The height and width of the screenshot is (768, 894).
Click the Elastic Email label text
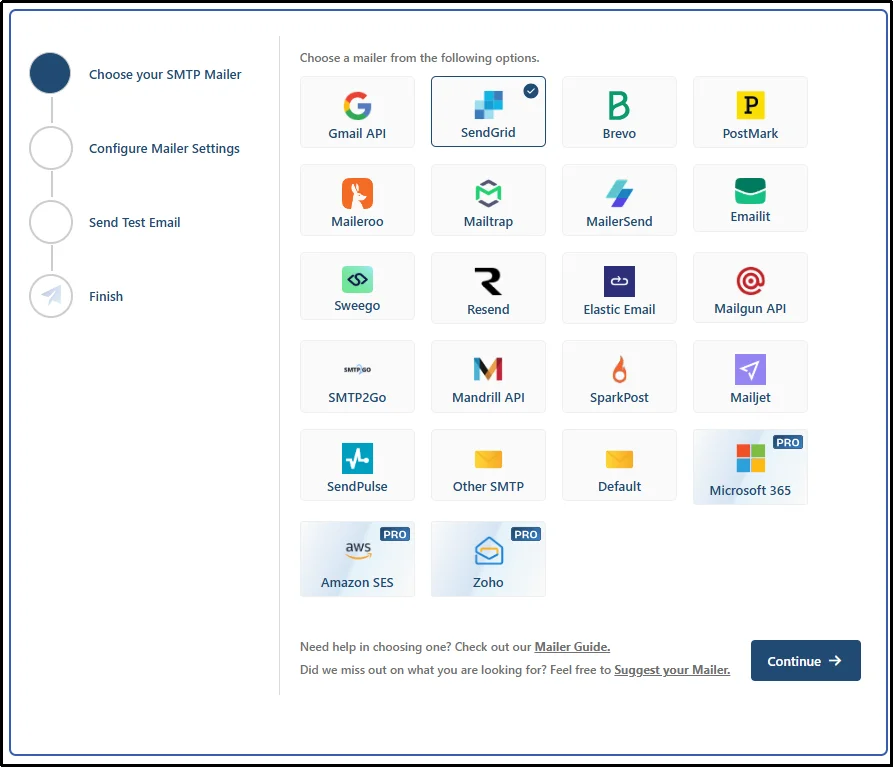tap(619, 309)
